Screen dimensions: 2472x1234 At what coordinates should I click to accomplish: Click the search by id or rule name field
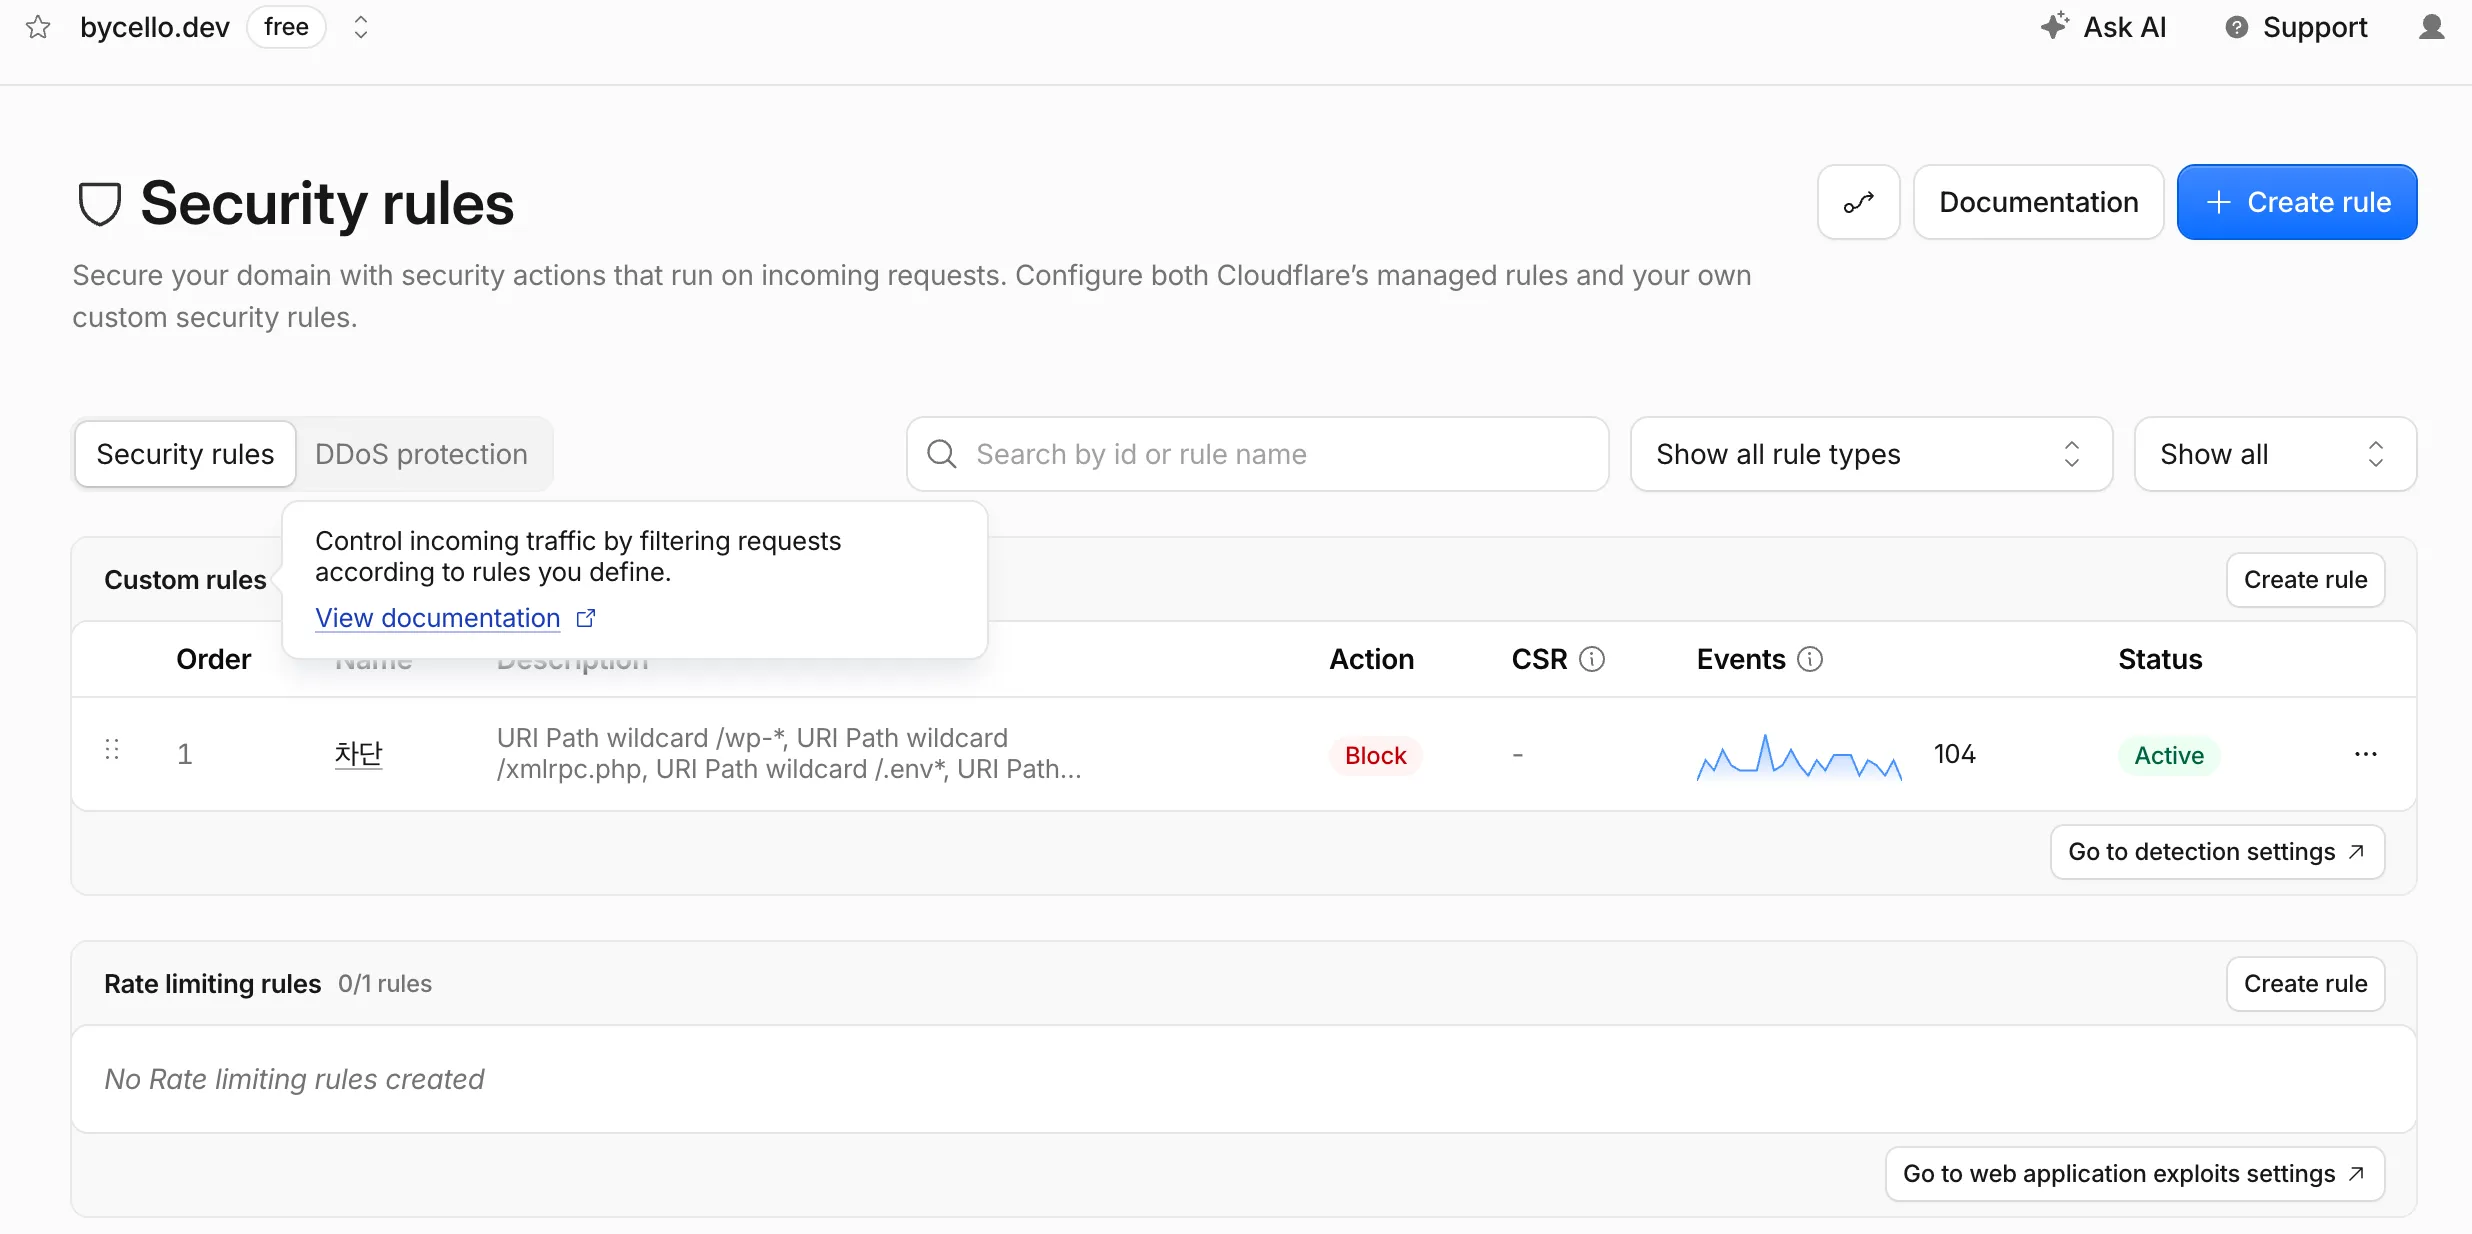[1257, 454]
